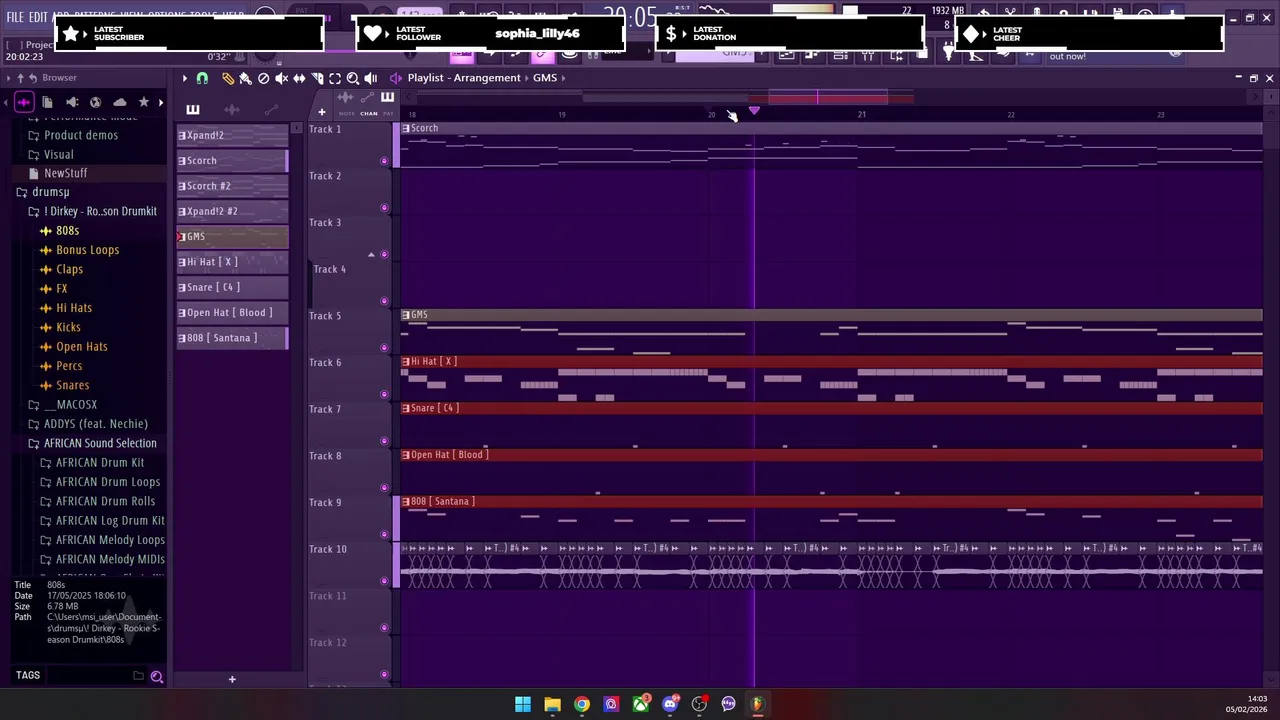The height and width of the screenshot is (720, 1280).
Task: Open browser plugin speaker tab
Action: click(72, 102)
